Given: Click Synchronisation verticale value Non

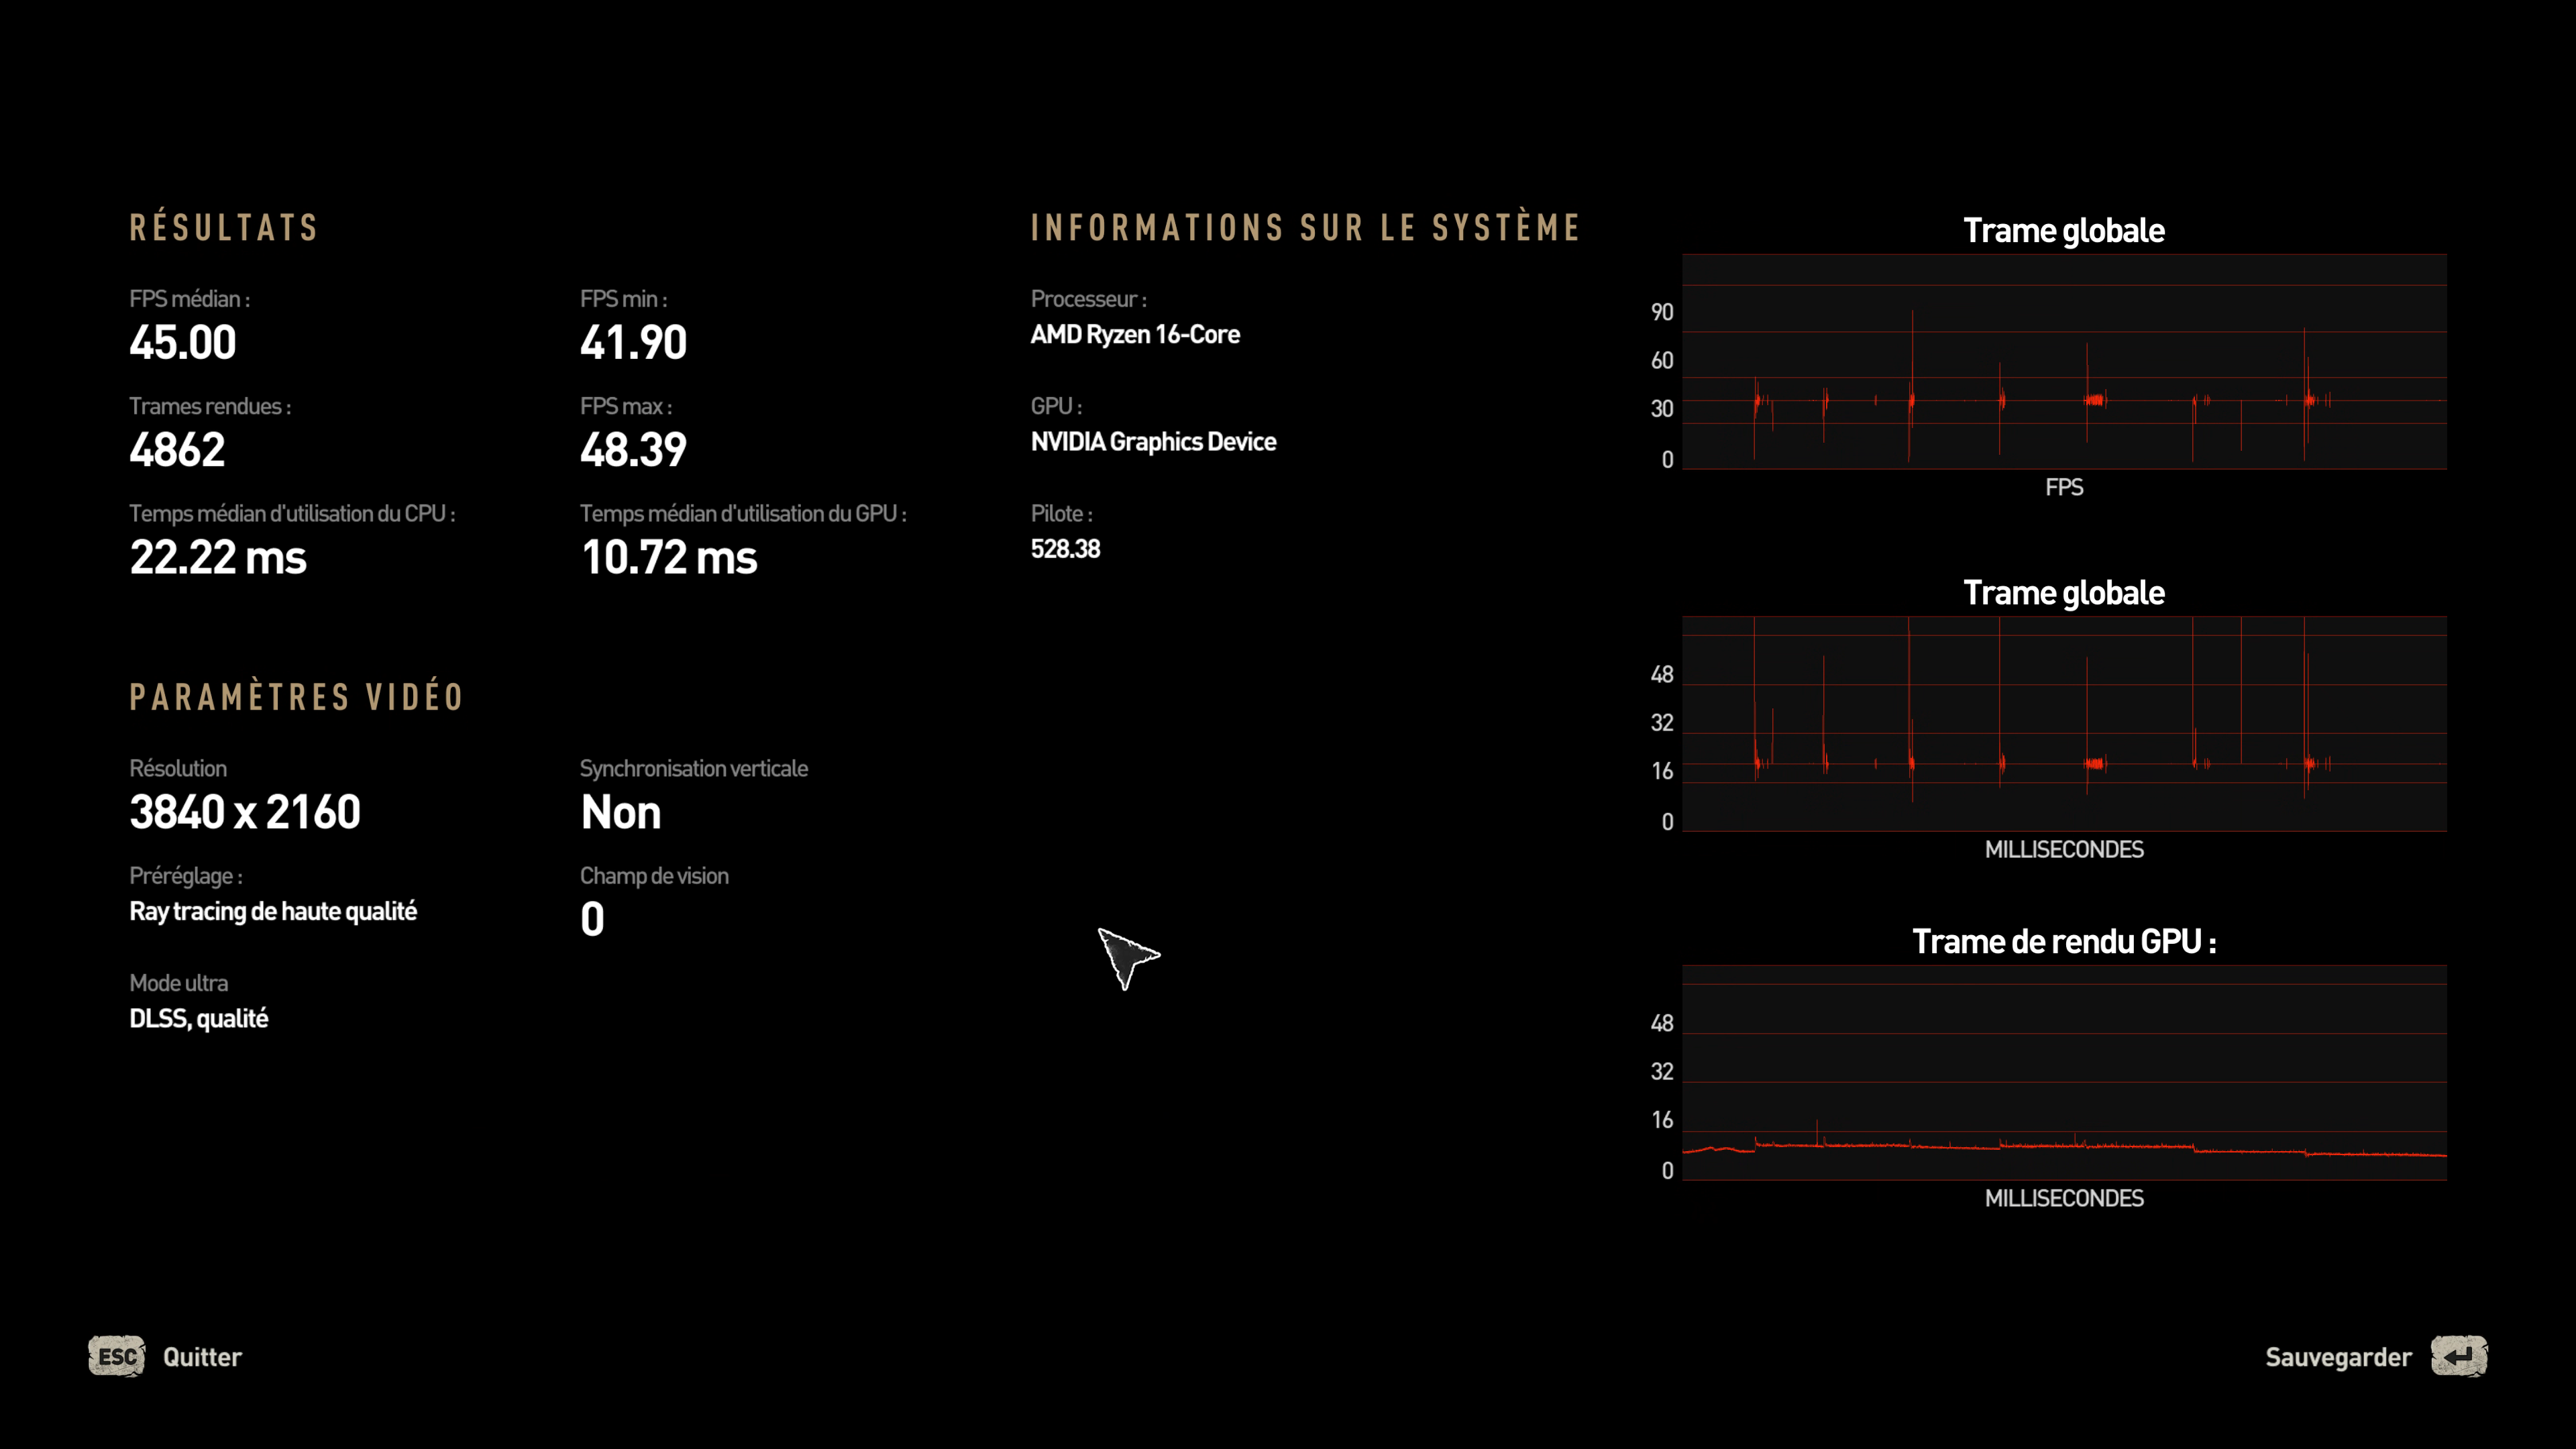Looking at the screenshot, I should (620, 812).
